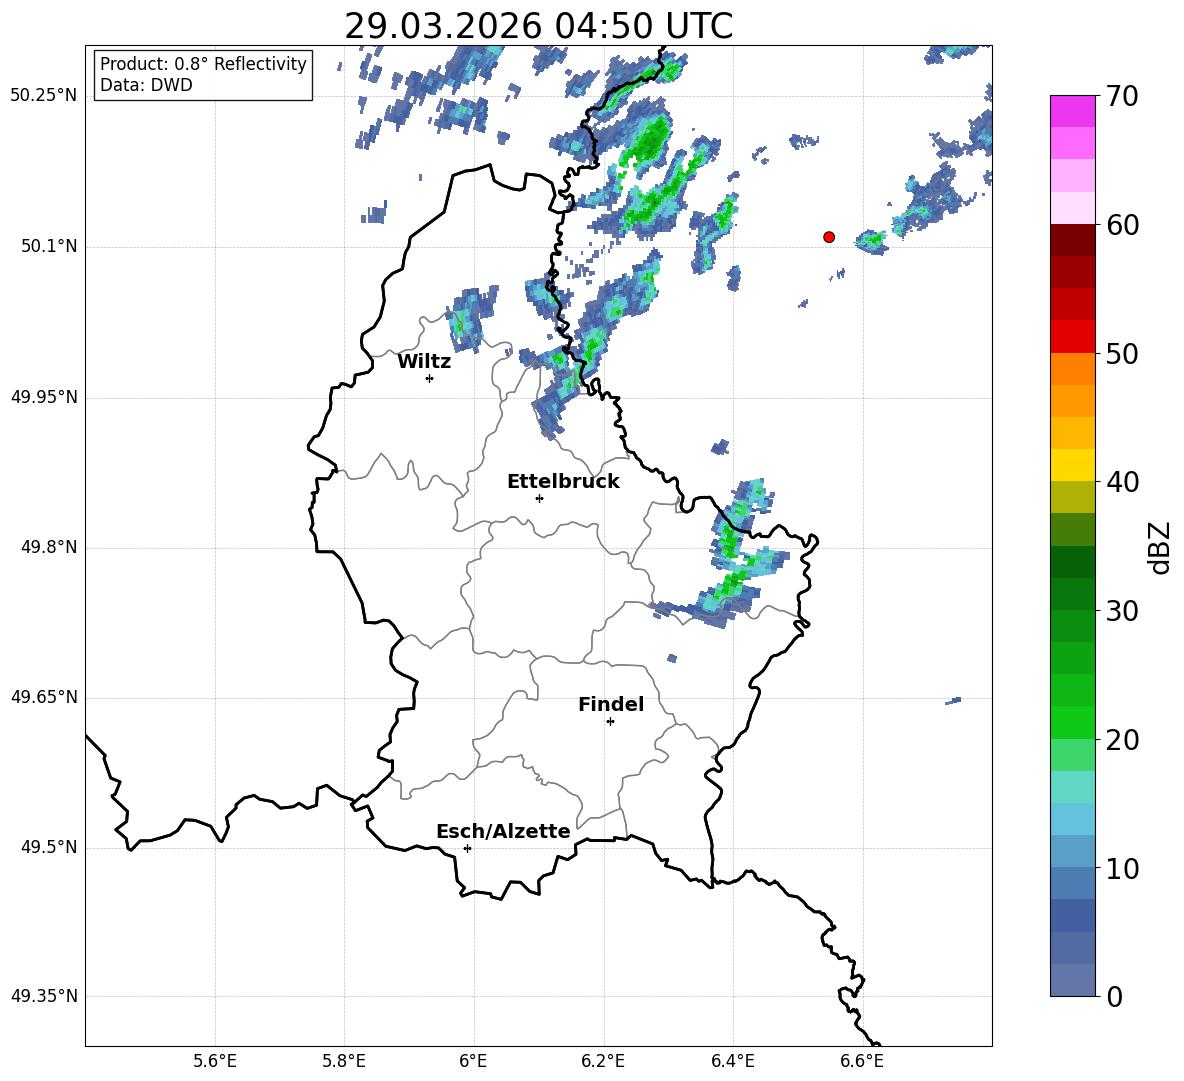
Task: Click the colorbar tick label 50
Action: click(1122, 354)
